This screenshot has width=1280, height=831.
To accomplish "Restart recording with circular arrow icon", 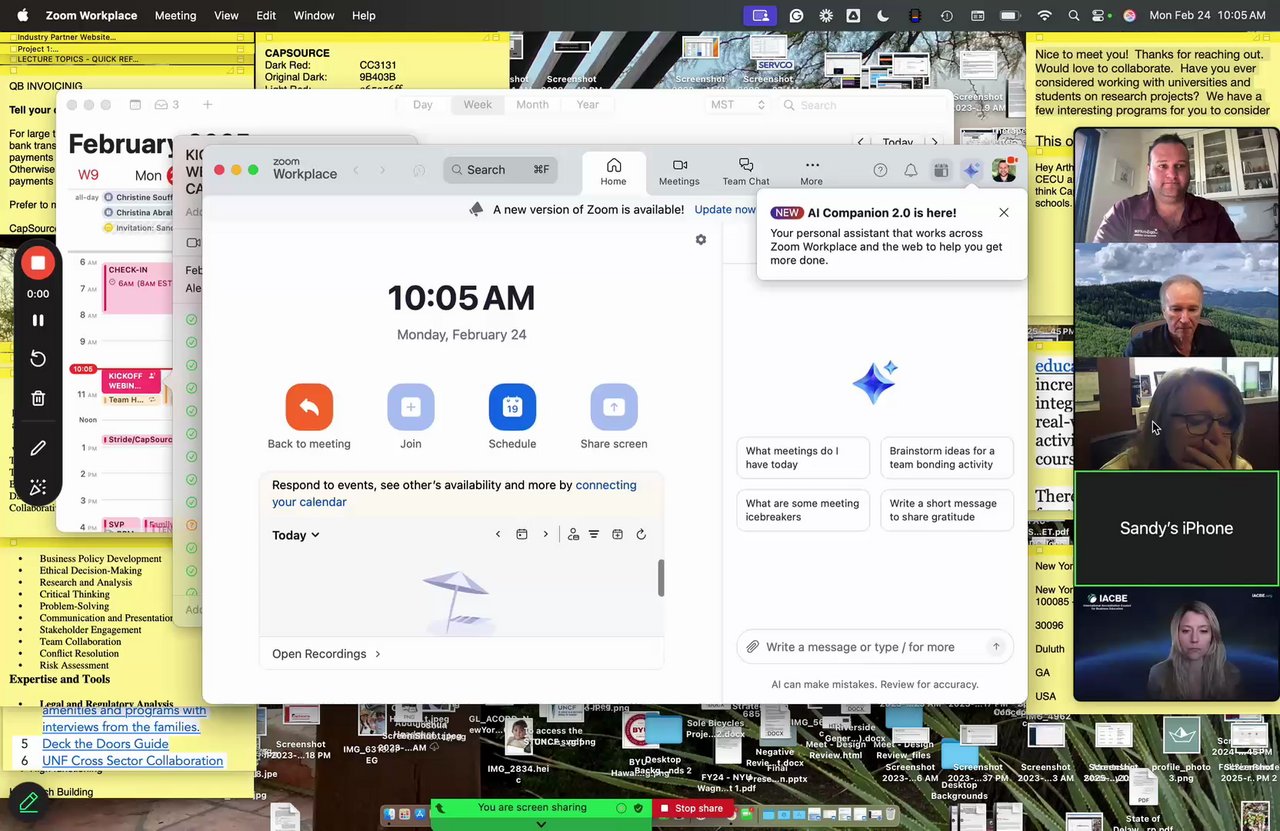I will point(38,359).
